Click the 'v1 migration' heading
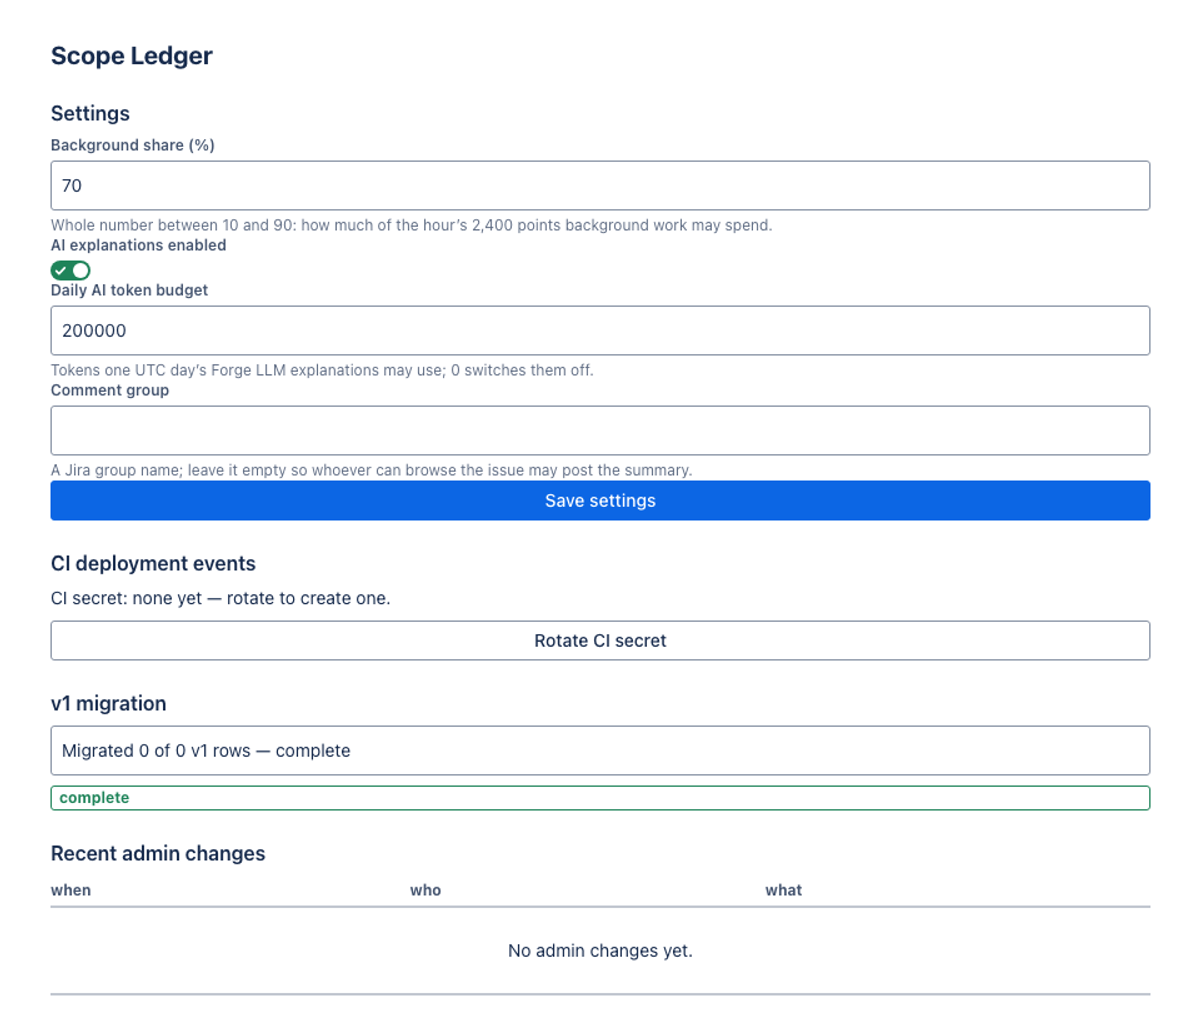Viewport: 1200px width, 1035px height. pos(108,703)
